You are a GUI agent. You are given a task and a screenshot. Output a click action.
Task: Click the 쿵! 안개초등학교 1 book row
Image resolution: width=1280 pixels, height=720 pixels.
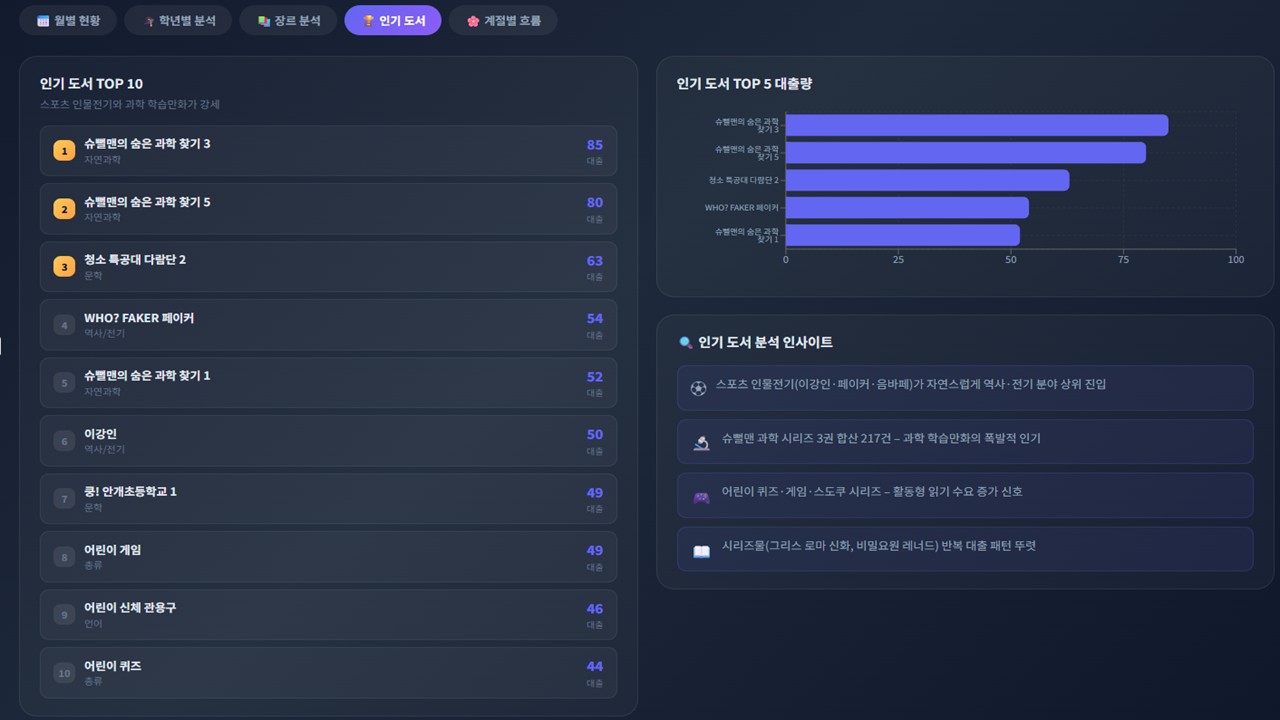tap(328, 499)
